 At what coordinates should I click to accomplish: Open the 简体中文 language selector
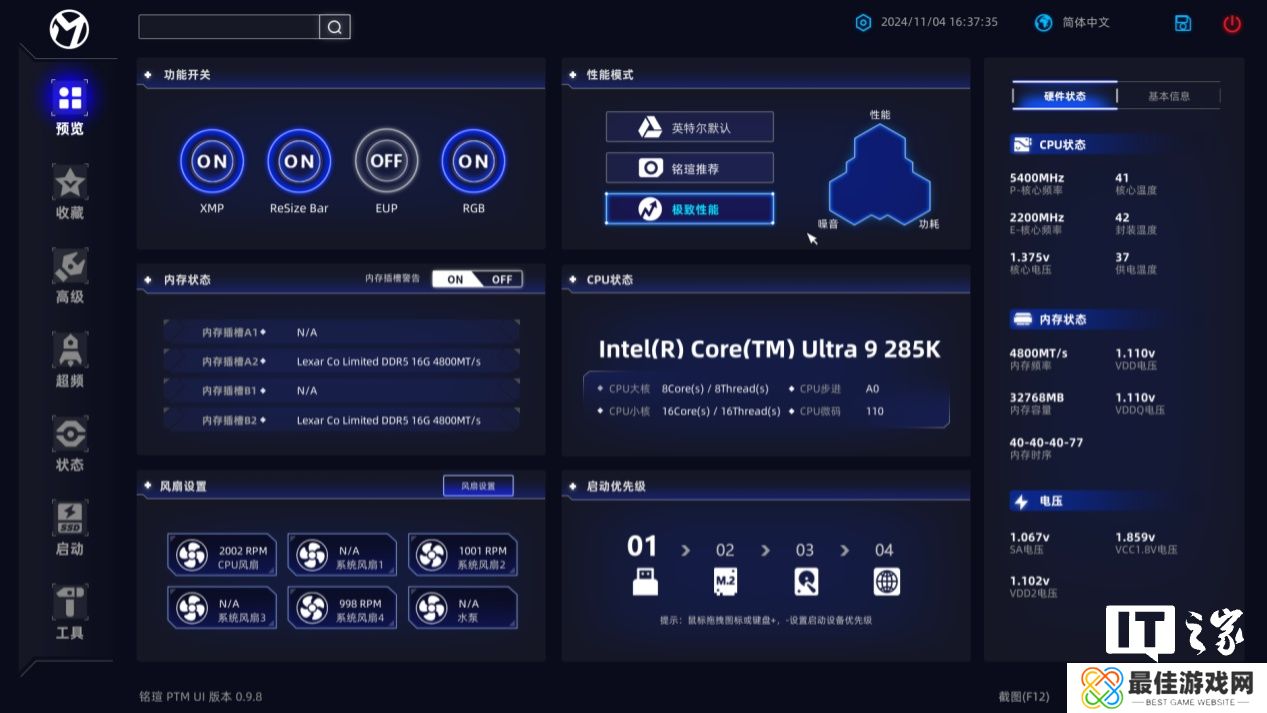click(x=1073, y=22)
